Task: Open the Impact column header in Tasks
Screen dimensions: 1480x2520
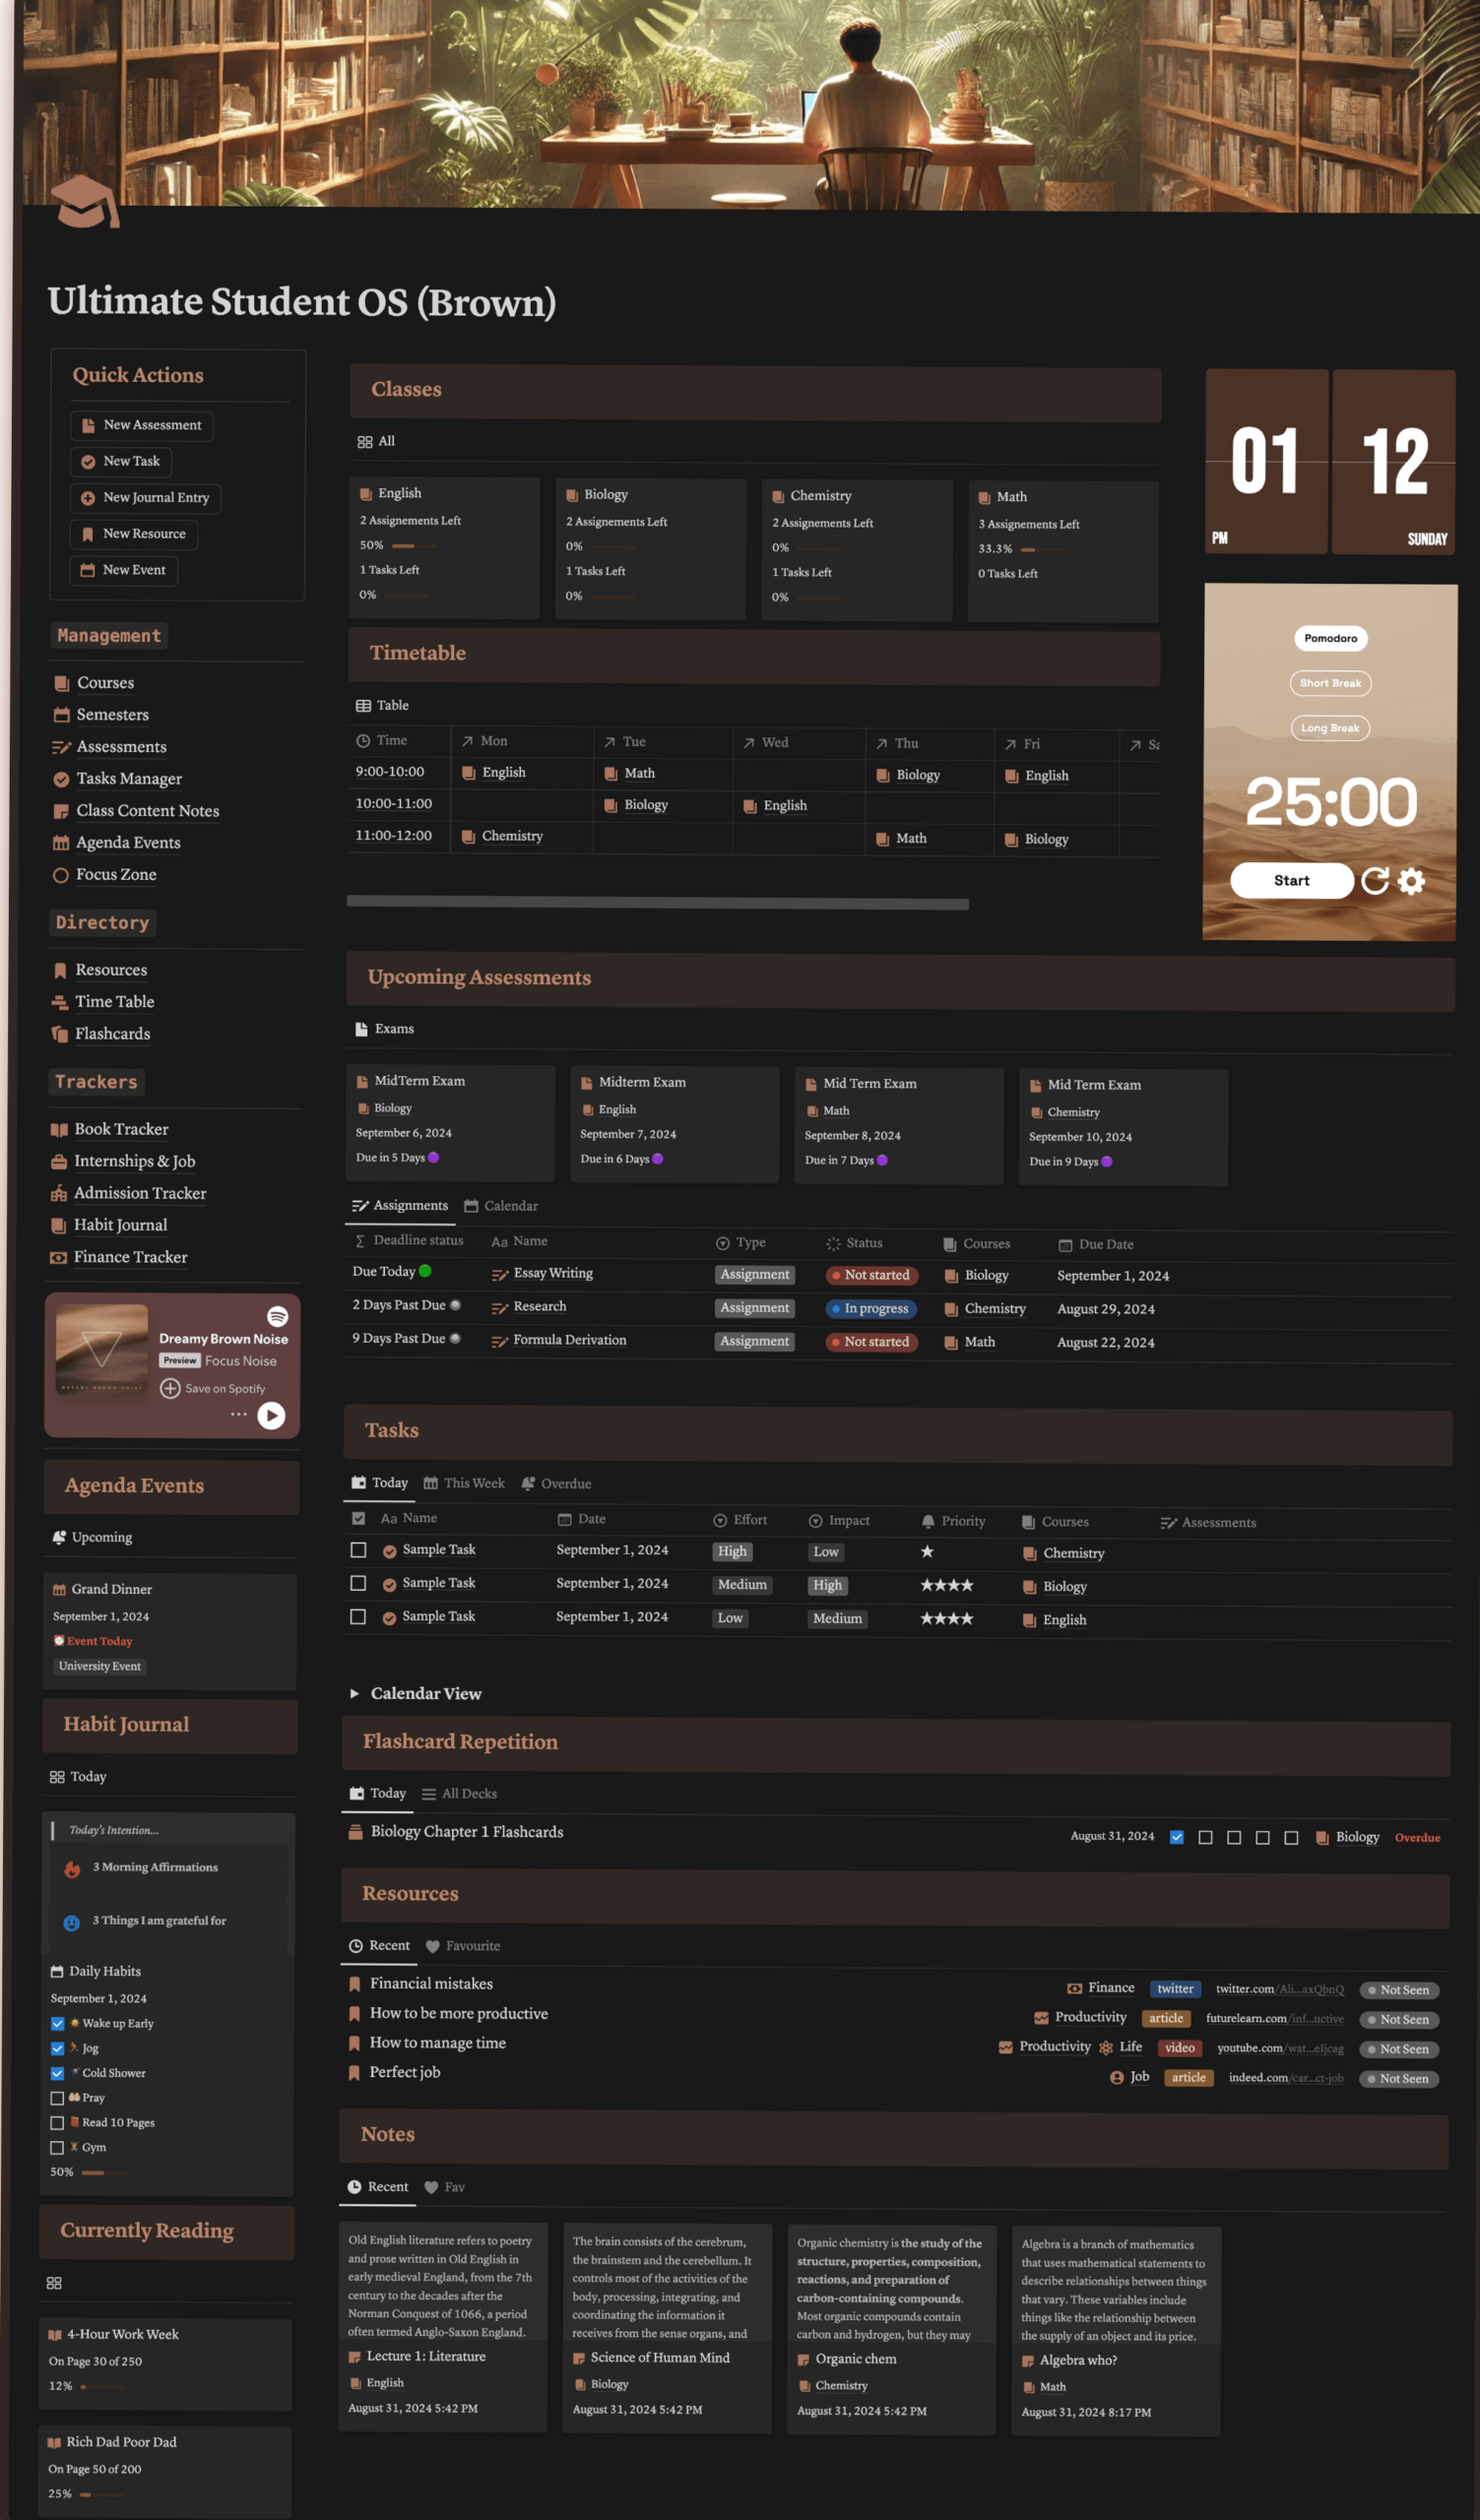Action: pos(839,1521)
